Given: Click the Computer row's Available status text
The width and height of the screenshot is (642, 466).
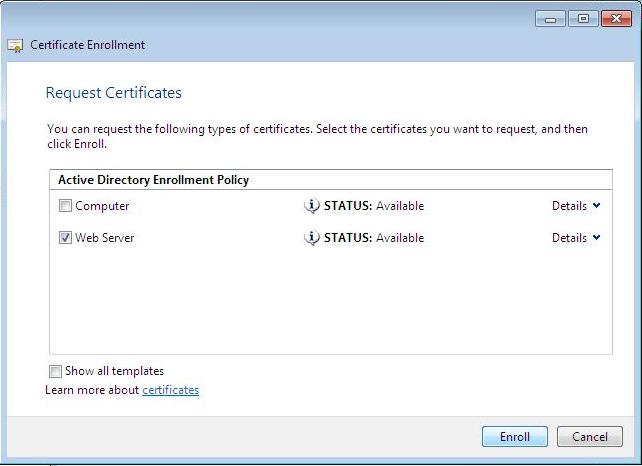Looking at the screenshot, I should (400, 206).
